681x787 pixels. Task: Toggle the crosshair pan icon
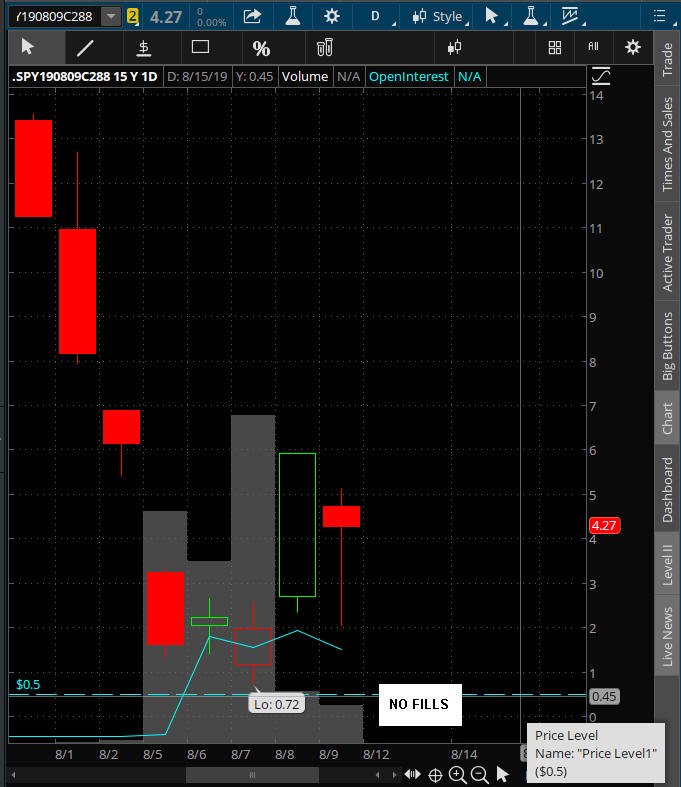click(x=435, y=775)
